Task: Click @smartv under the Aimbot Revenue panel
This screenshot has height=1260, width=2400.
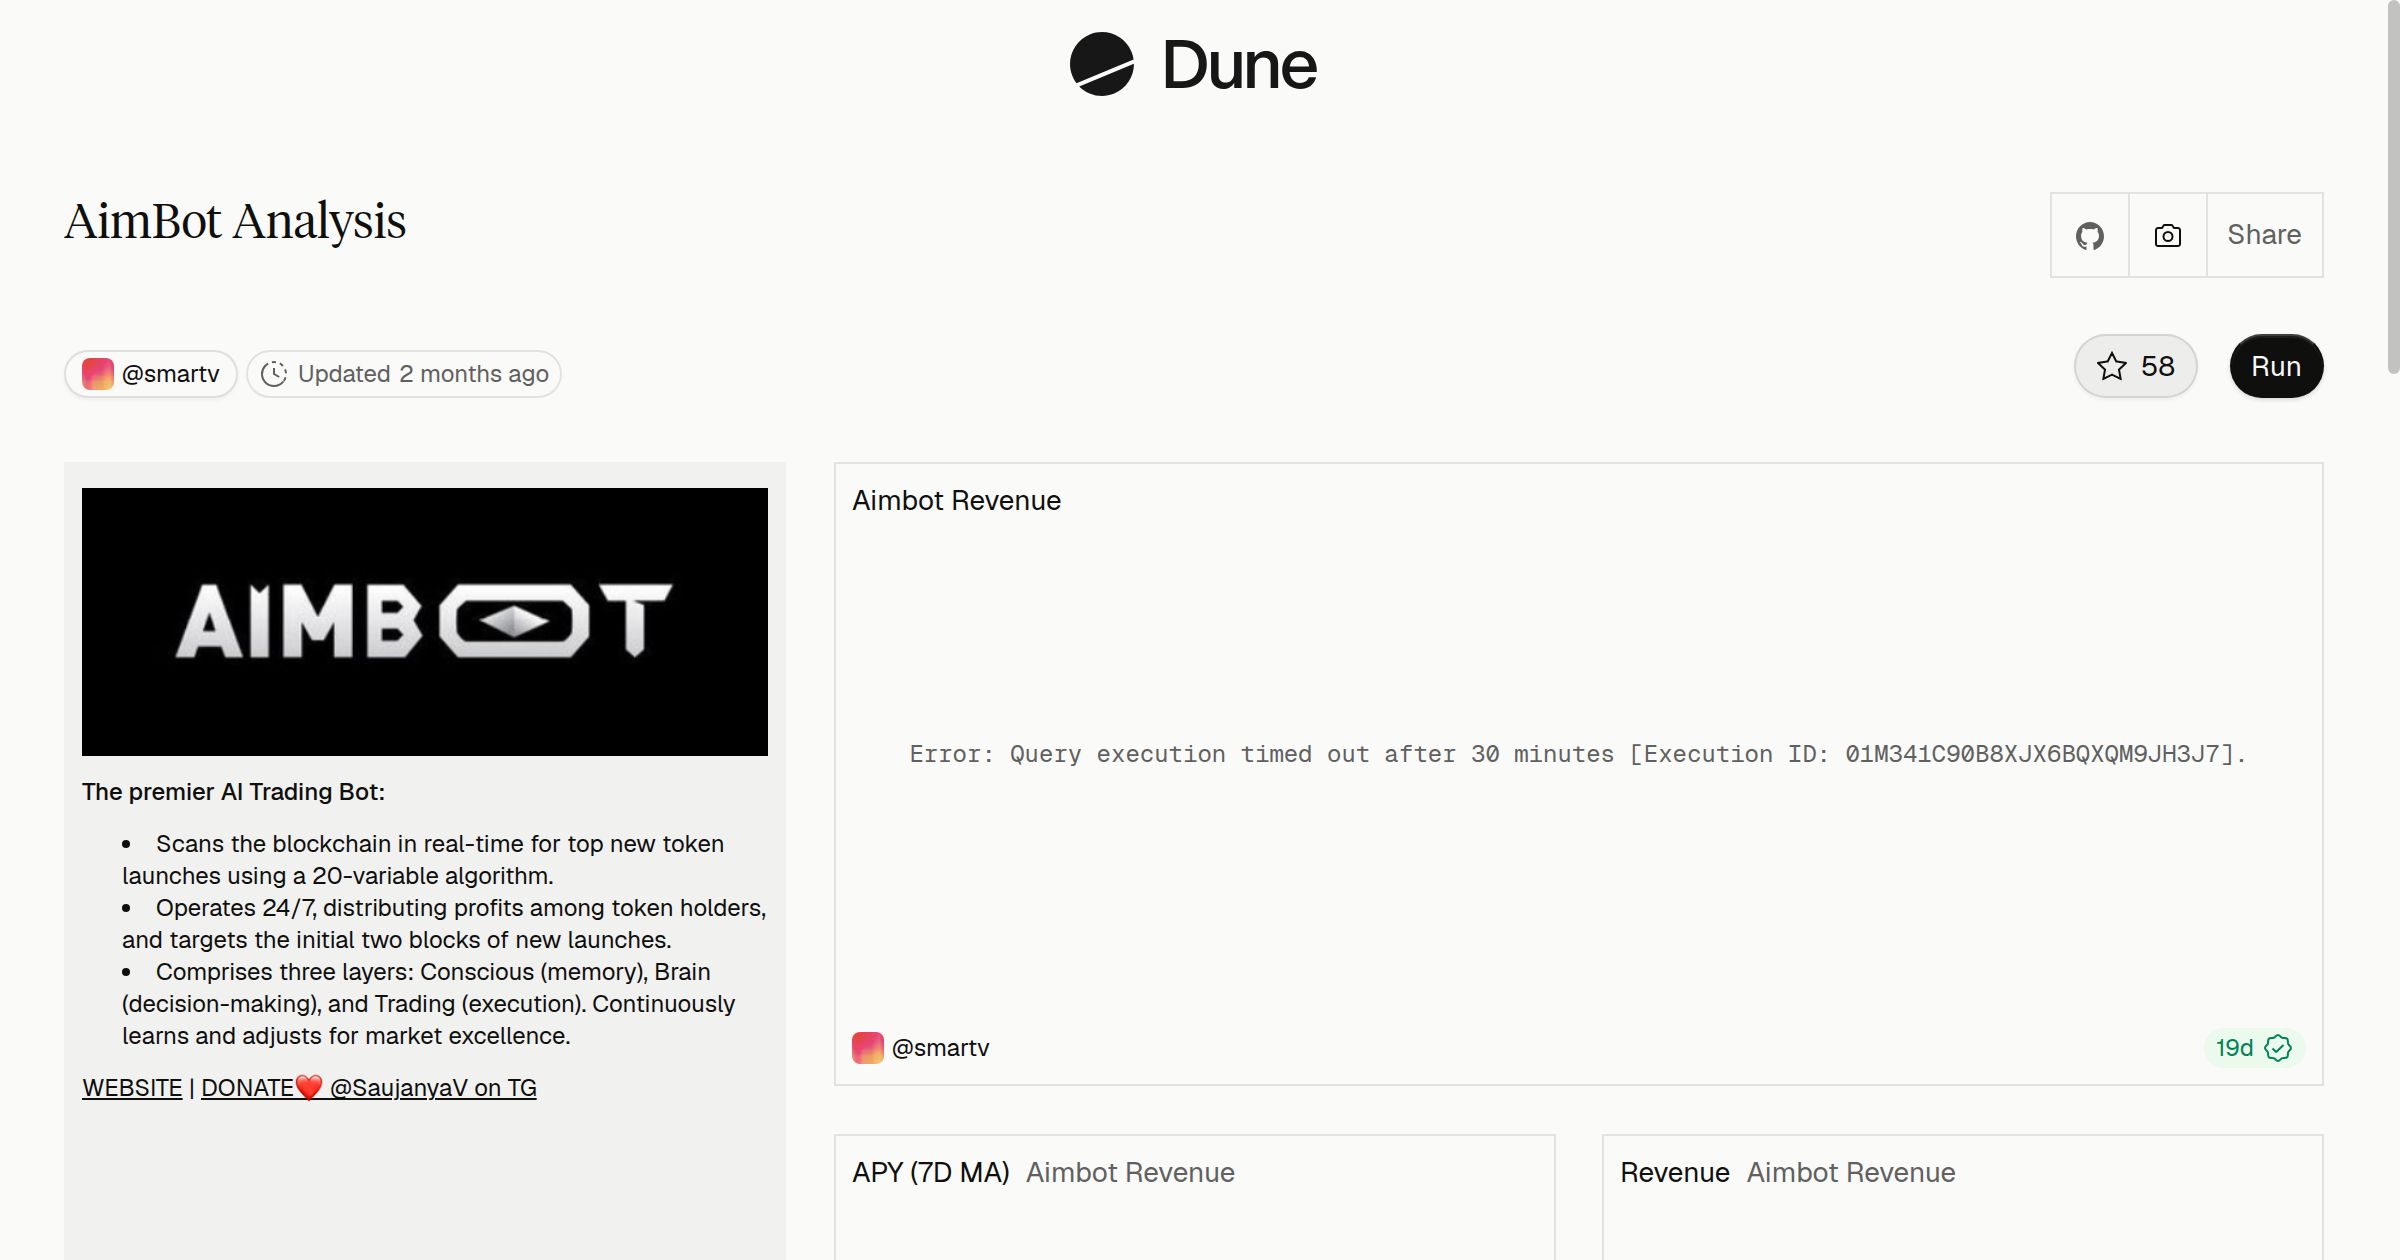Action: 940,1048
